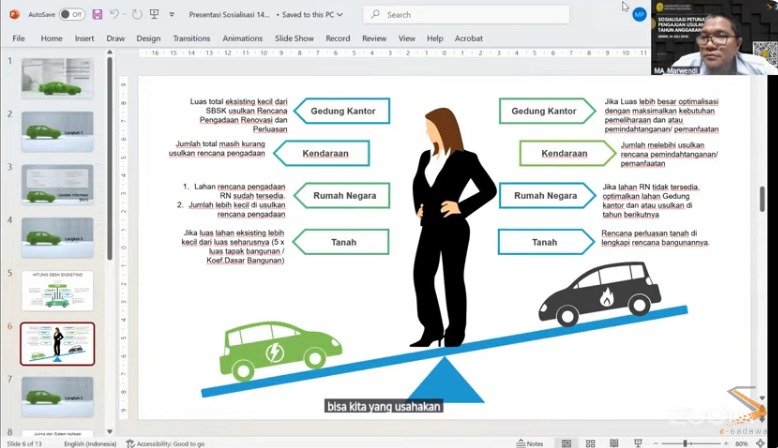Switch to Reading View icon
778x448 pixels.
614,444
